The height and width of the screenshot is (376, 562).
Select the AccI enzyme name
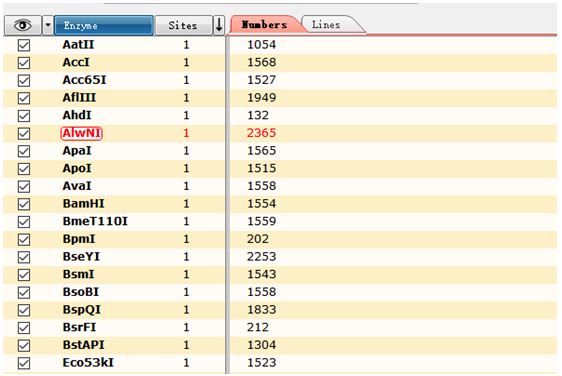(x=76, y=62)
